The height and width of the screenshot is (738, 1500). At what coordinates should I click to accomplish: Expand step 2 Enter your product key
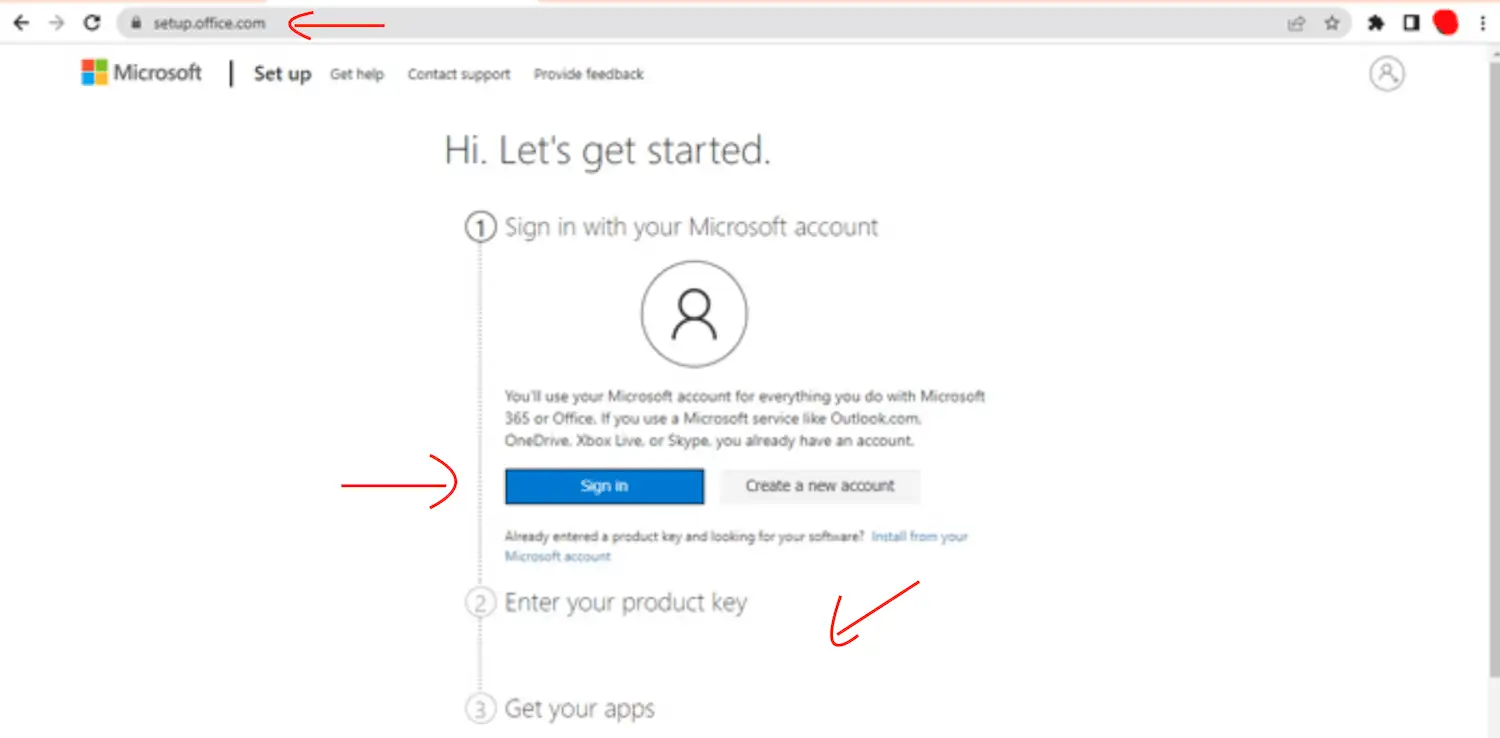pos(625,603)
